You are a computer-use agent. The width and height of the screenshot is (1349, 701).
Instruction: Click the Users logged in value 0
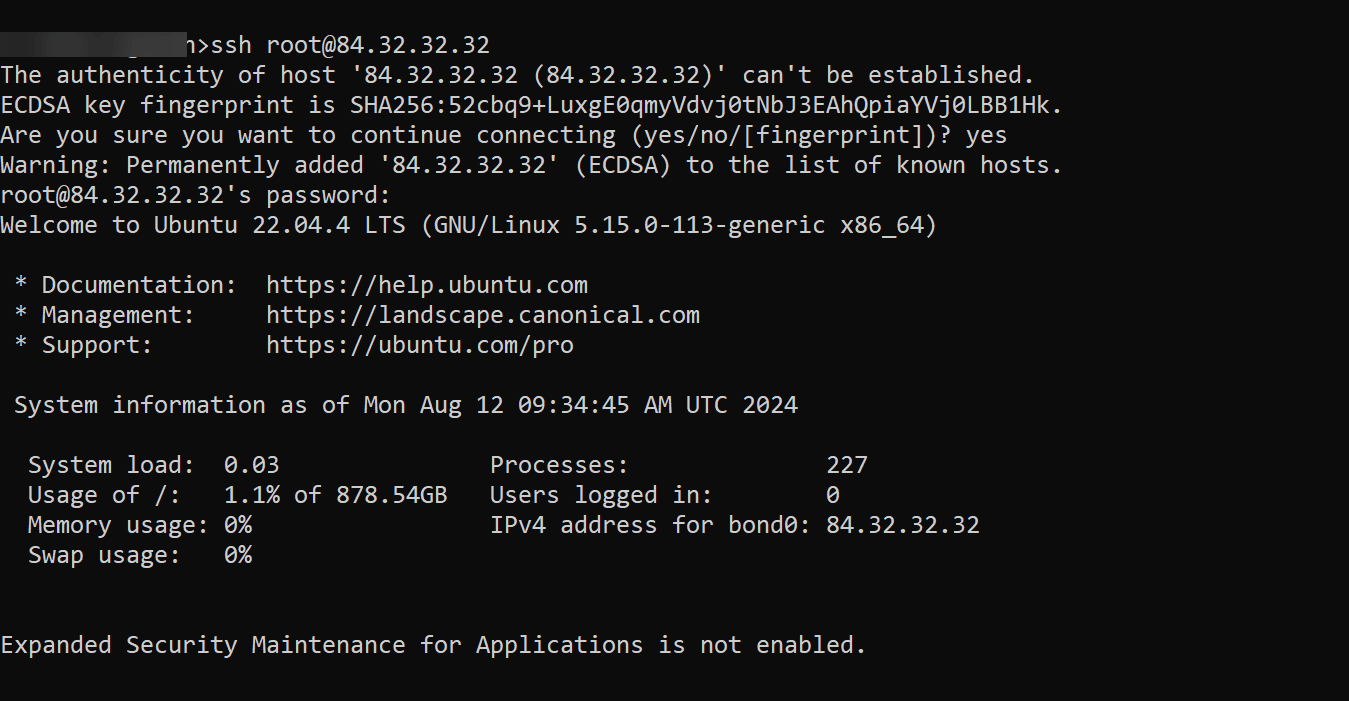(x=832, y=495)
